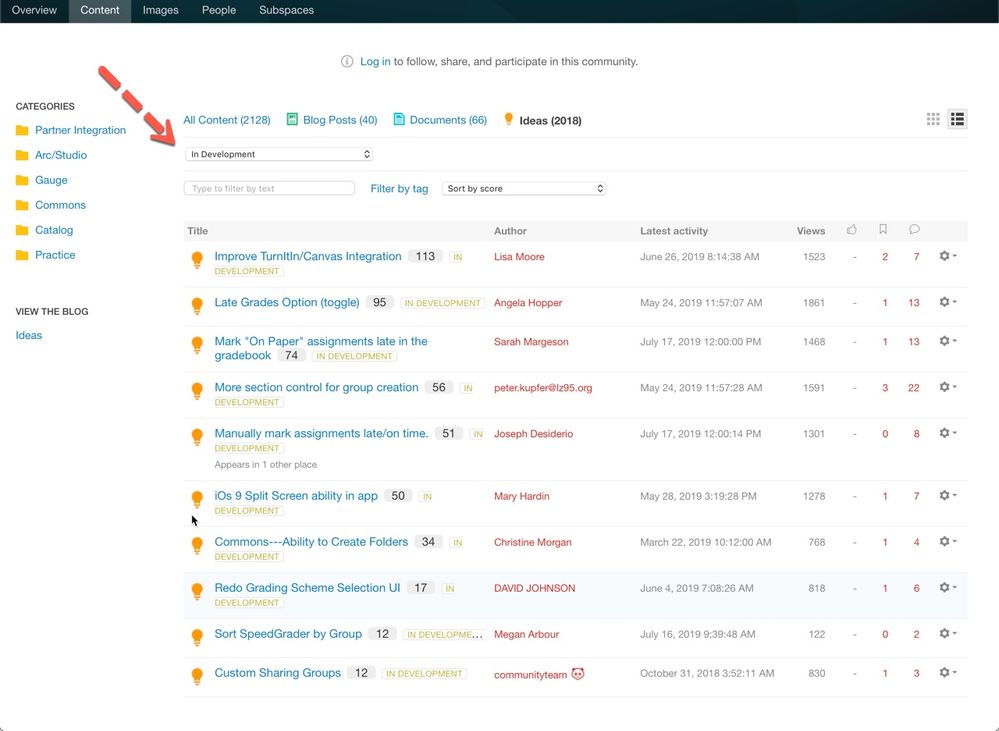Open gear menu for Commons Create Folders row

tap(947, 541)
